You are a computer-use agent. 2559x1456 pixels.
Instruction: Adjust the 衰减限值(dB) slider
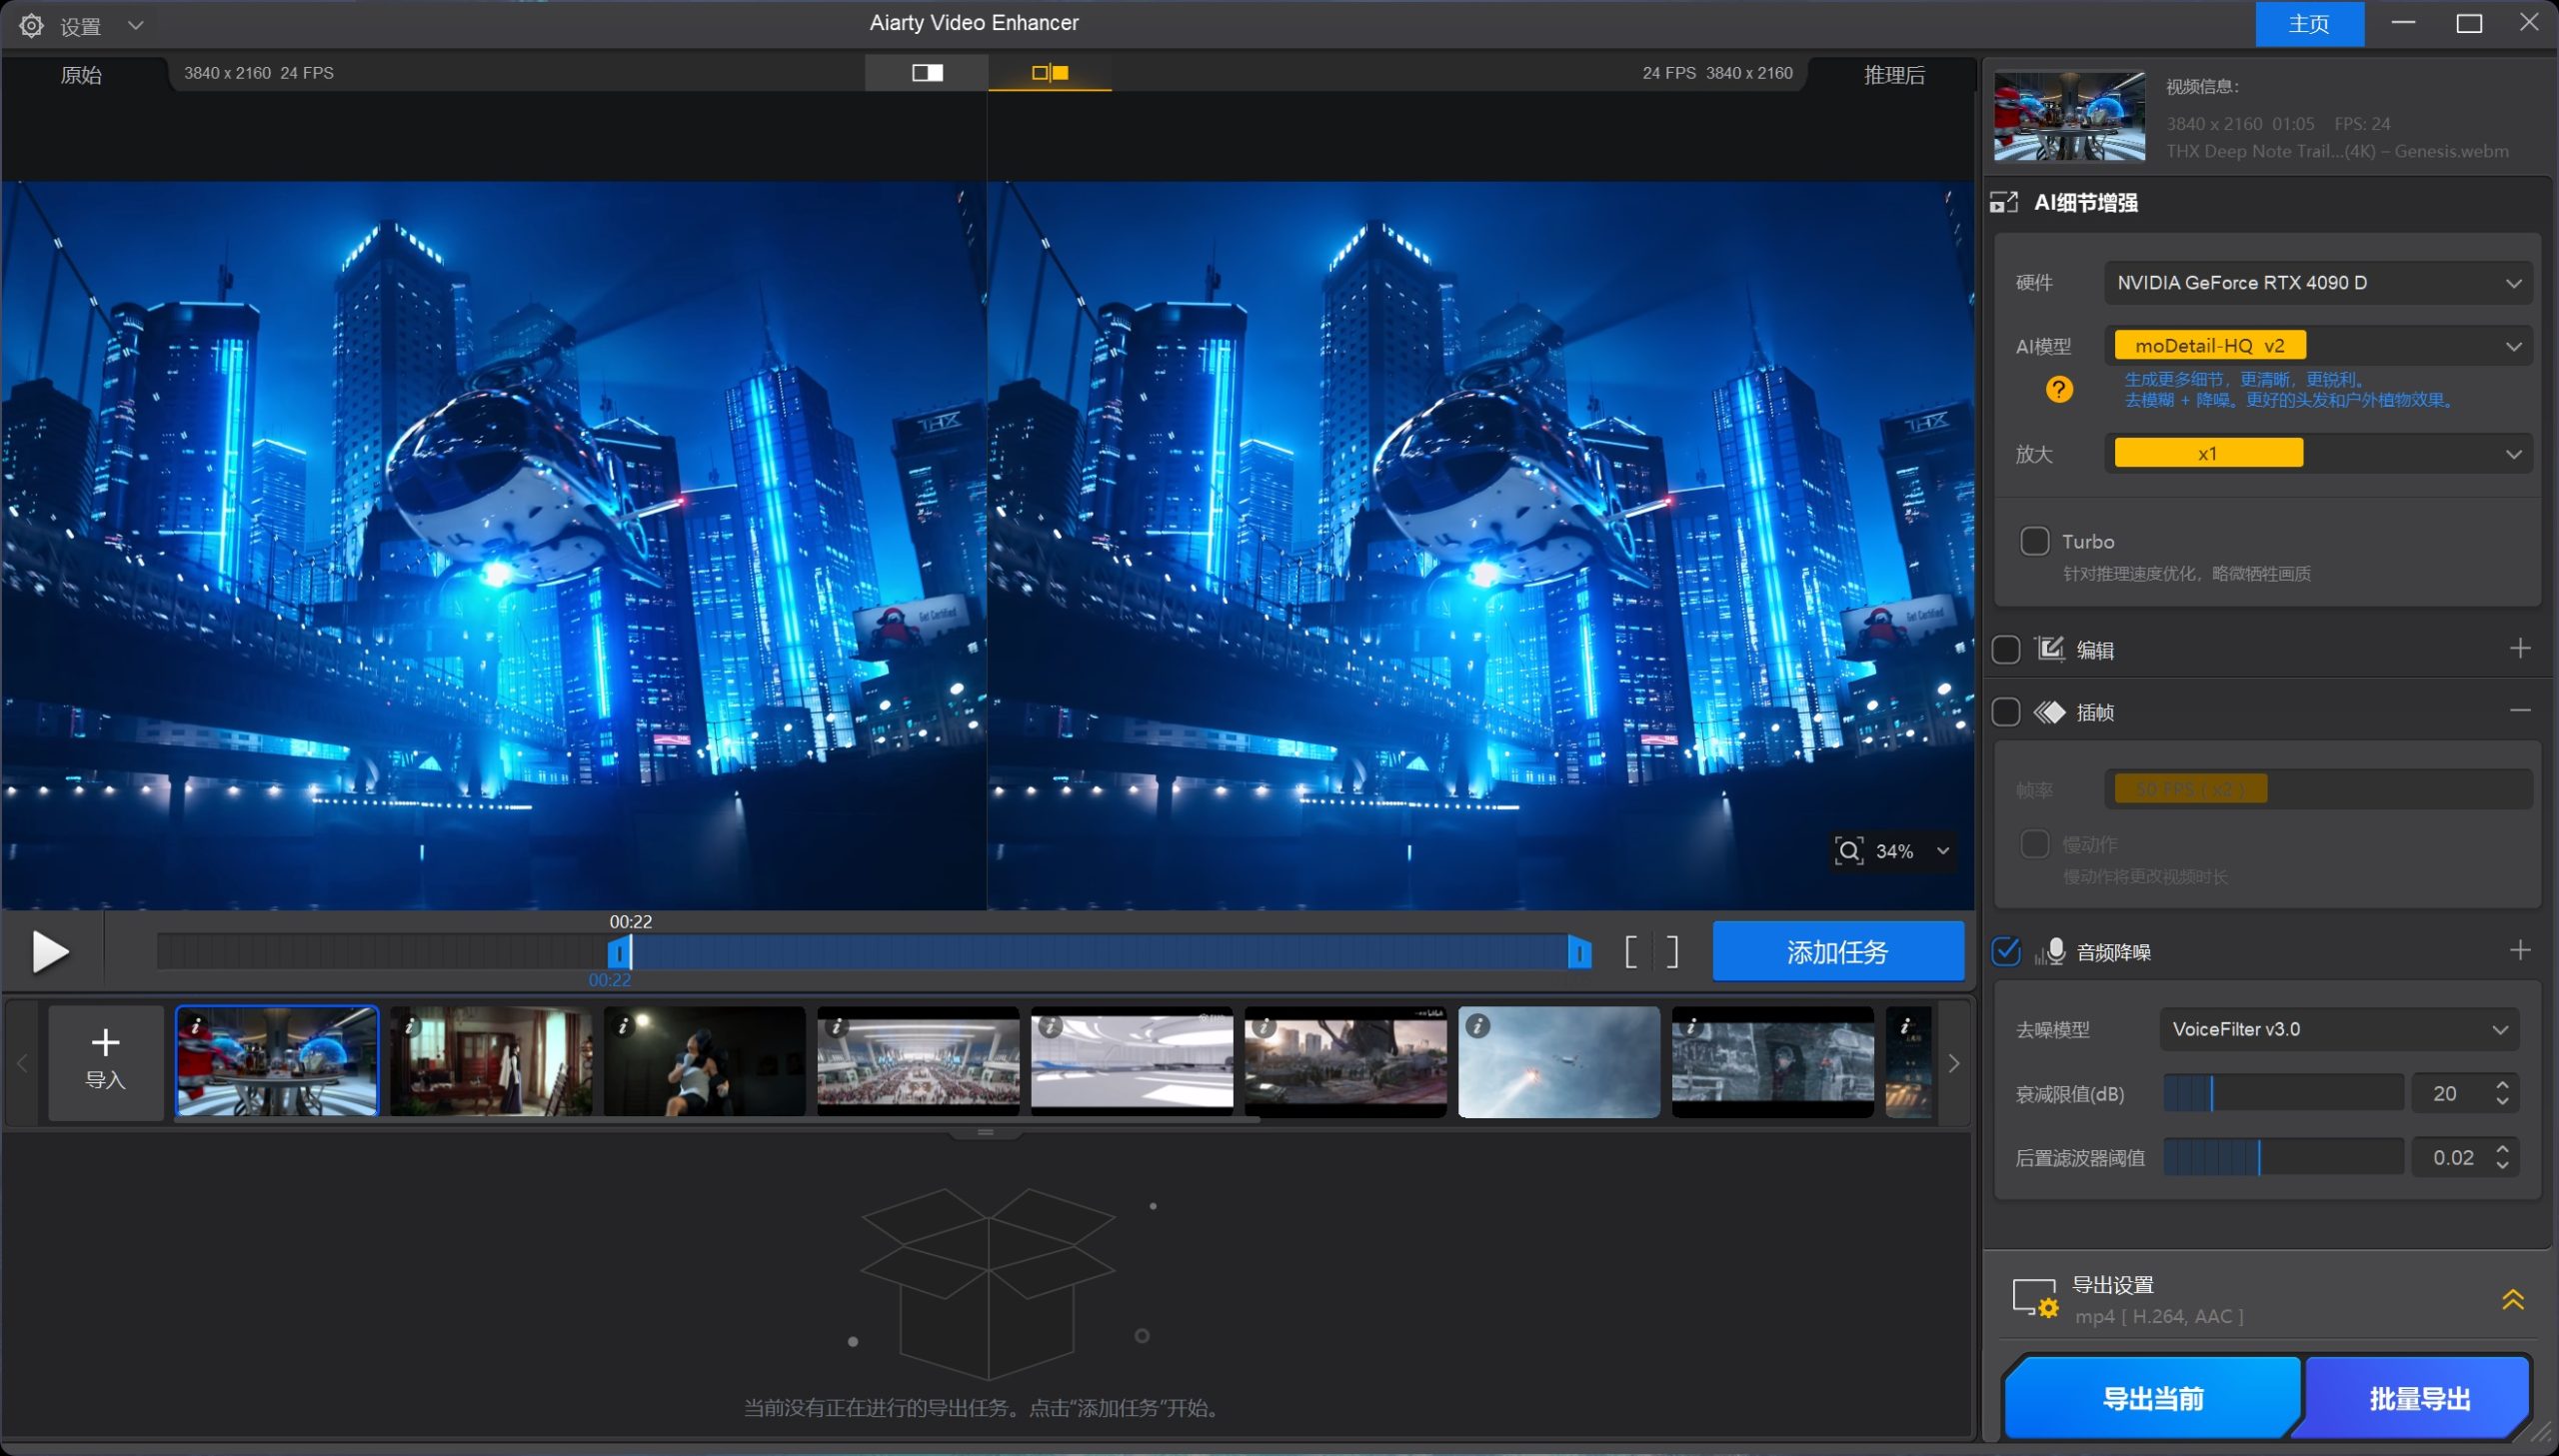tap(2282, 1093)
